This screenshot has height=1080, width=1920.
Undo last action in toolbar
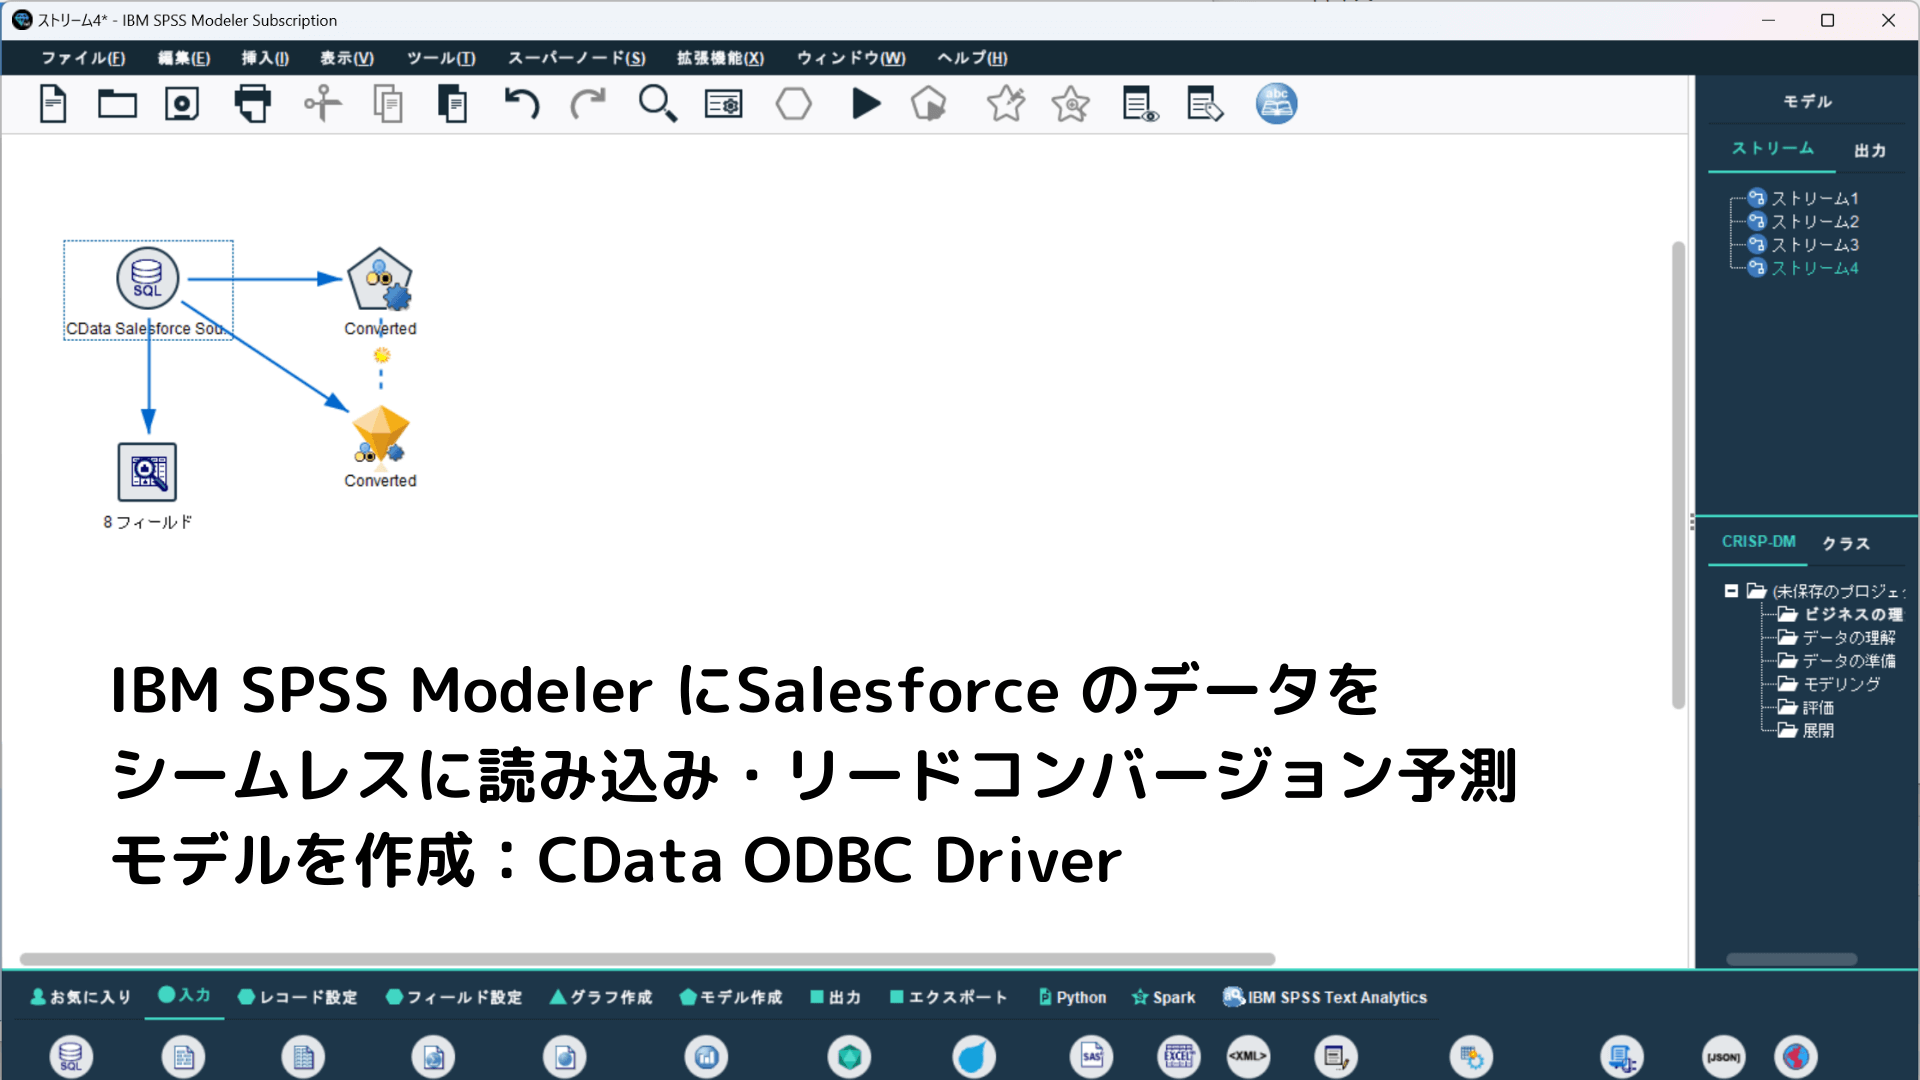tap(521, 104)
